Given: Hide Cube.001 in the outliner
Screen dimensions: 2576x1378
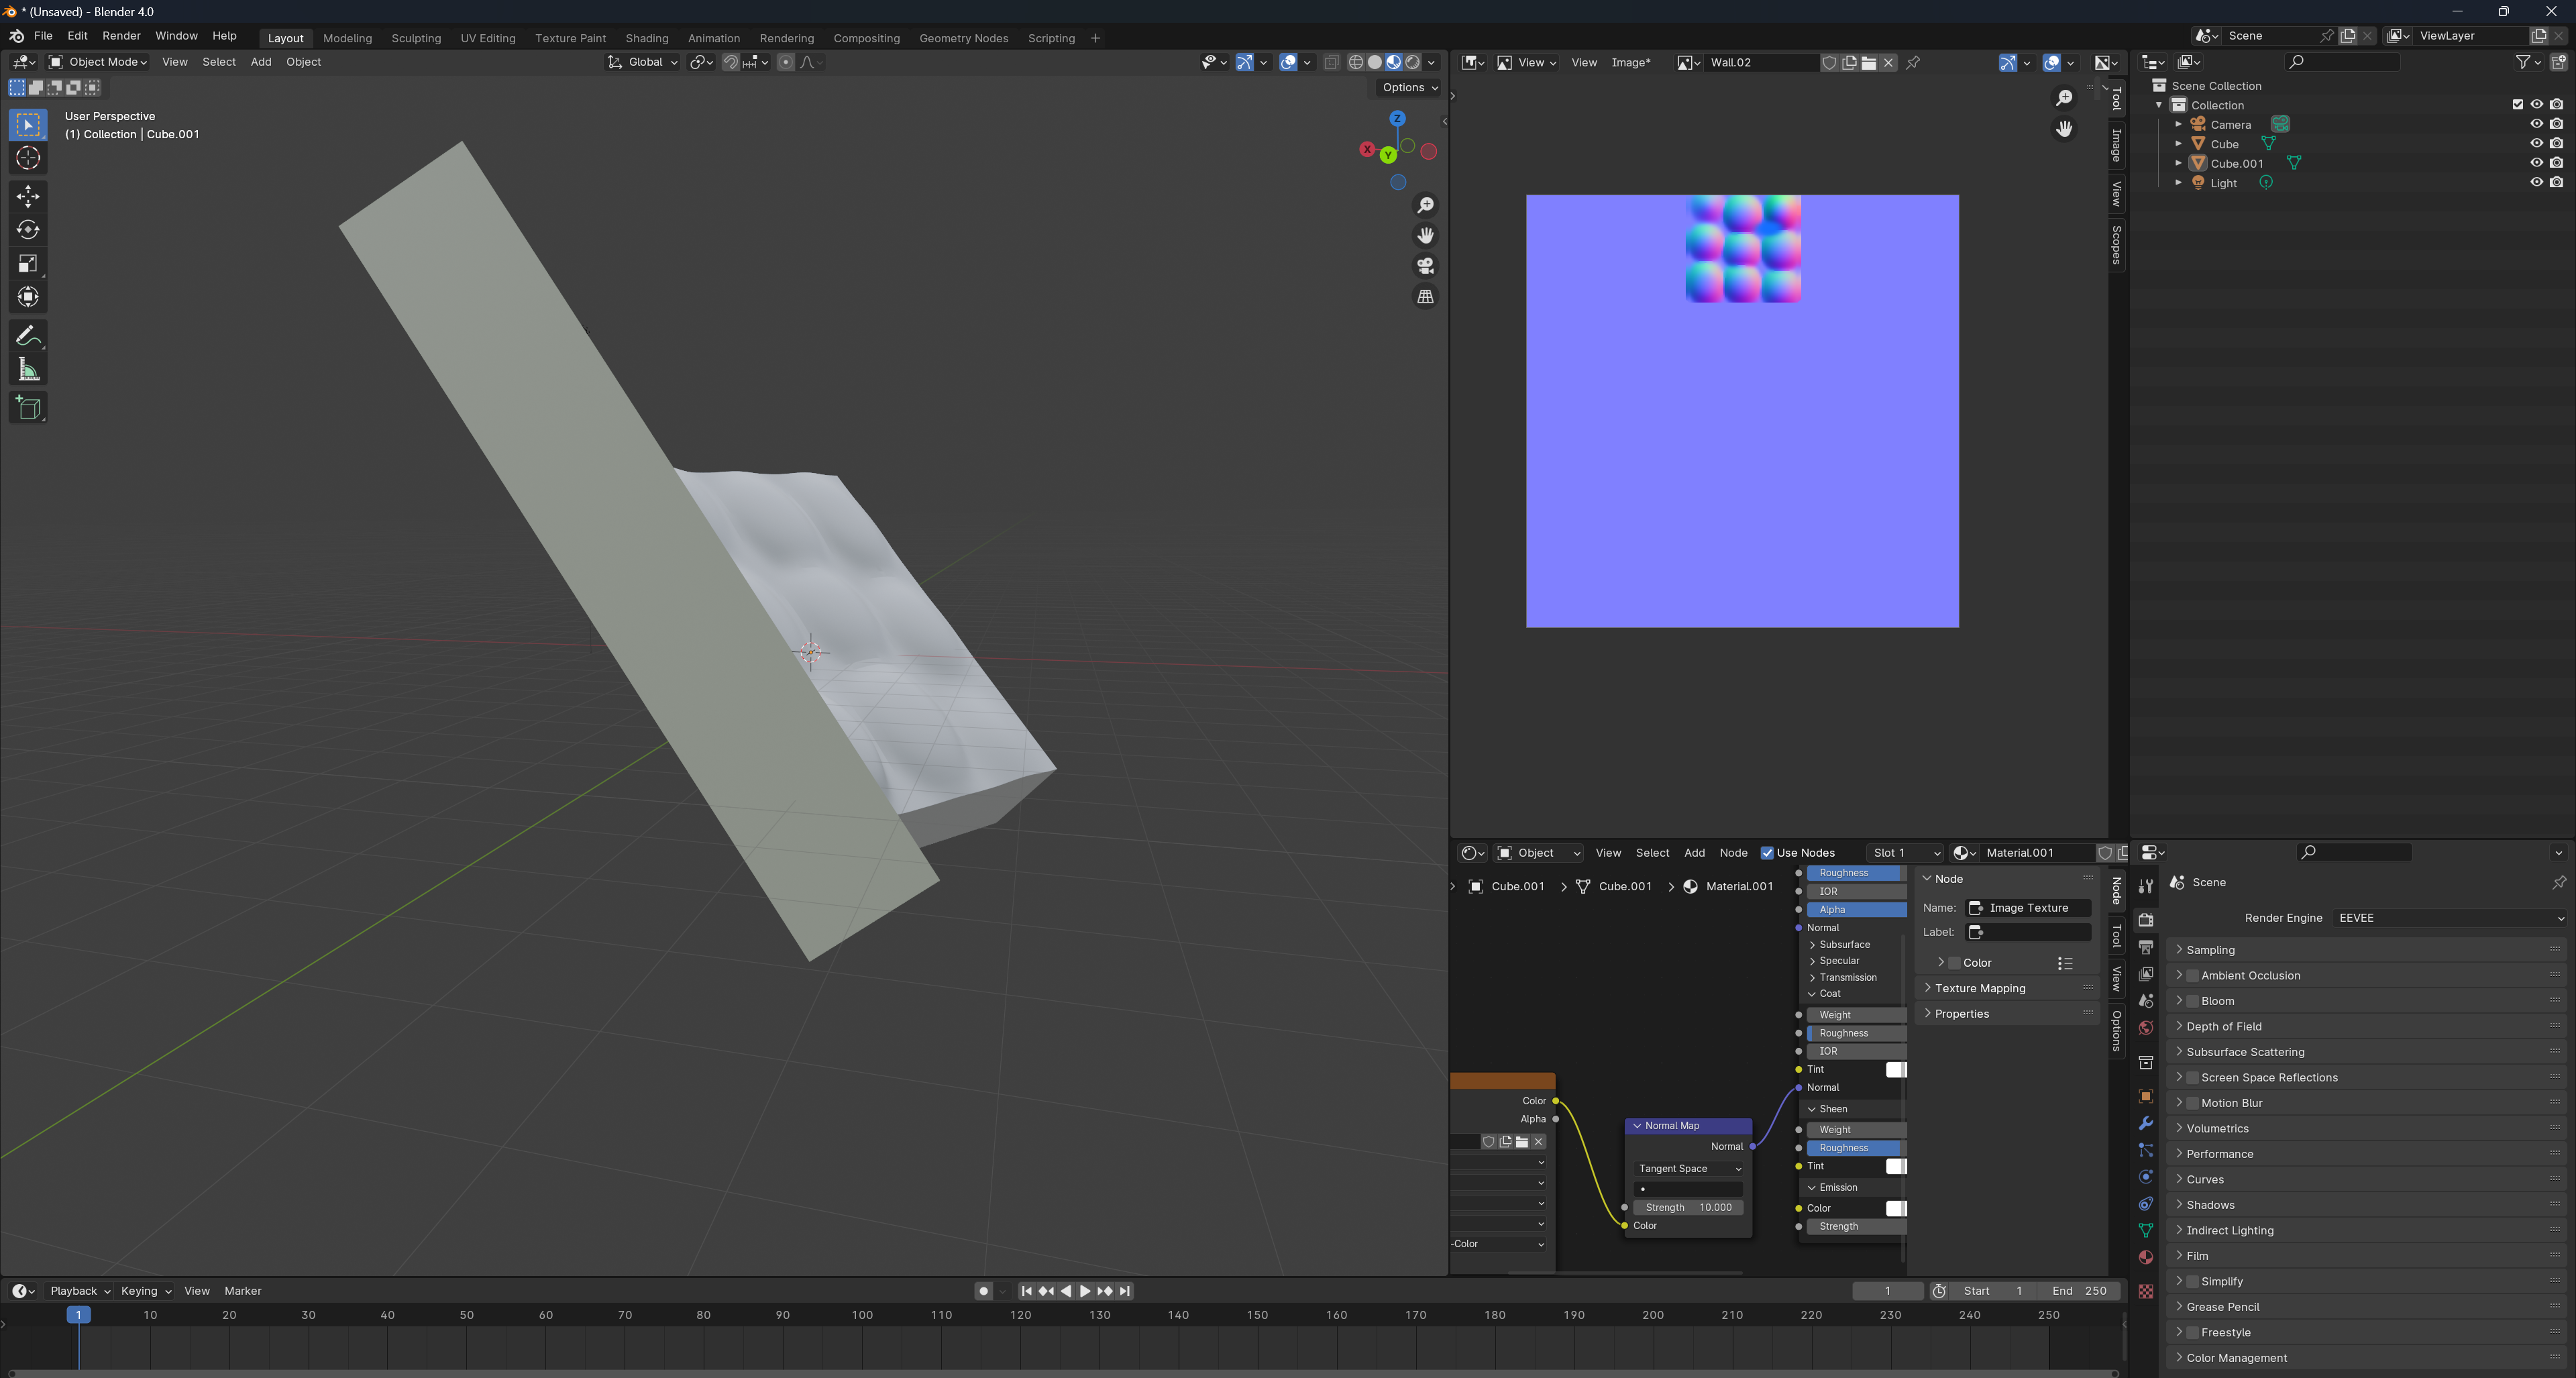Looking at the screenshot, I should click(2536, 163).
